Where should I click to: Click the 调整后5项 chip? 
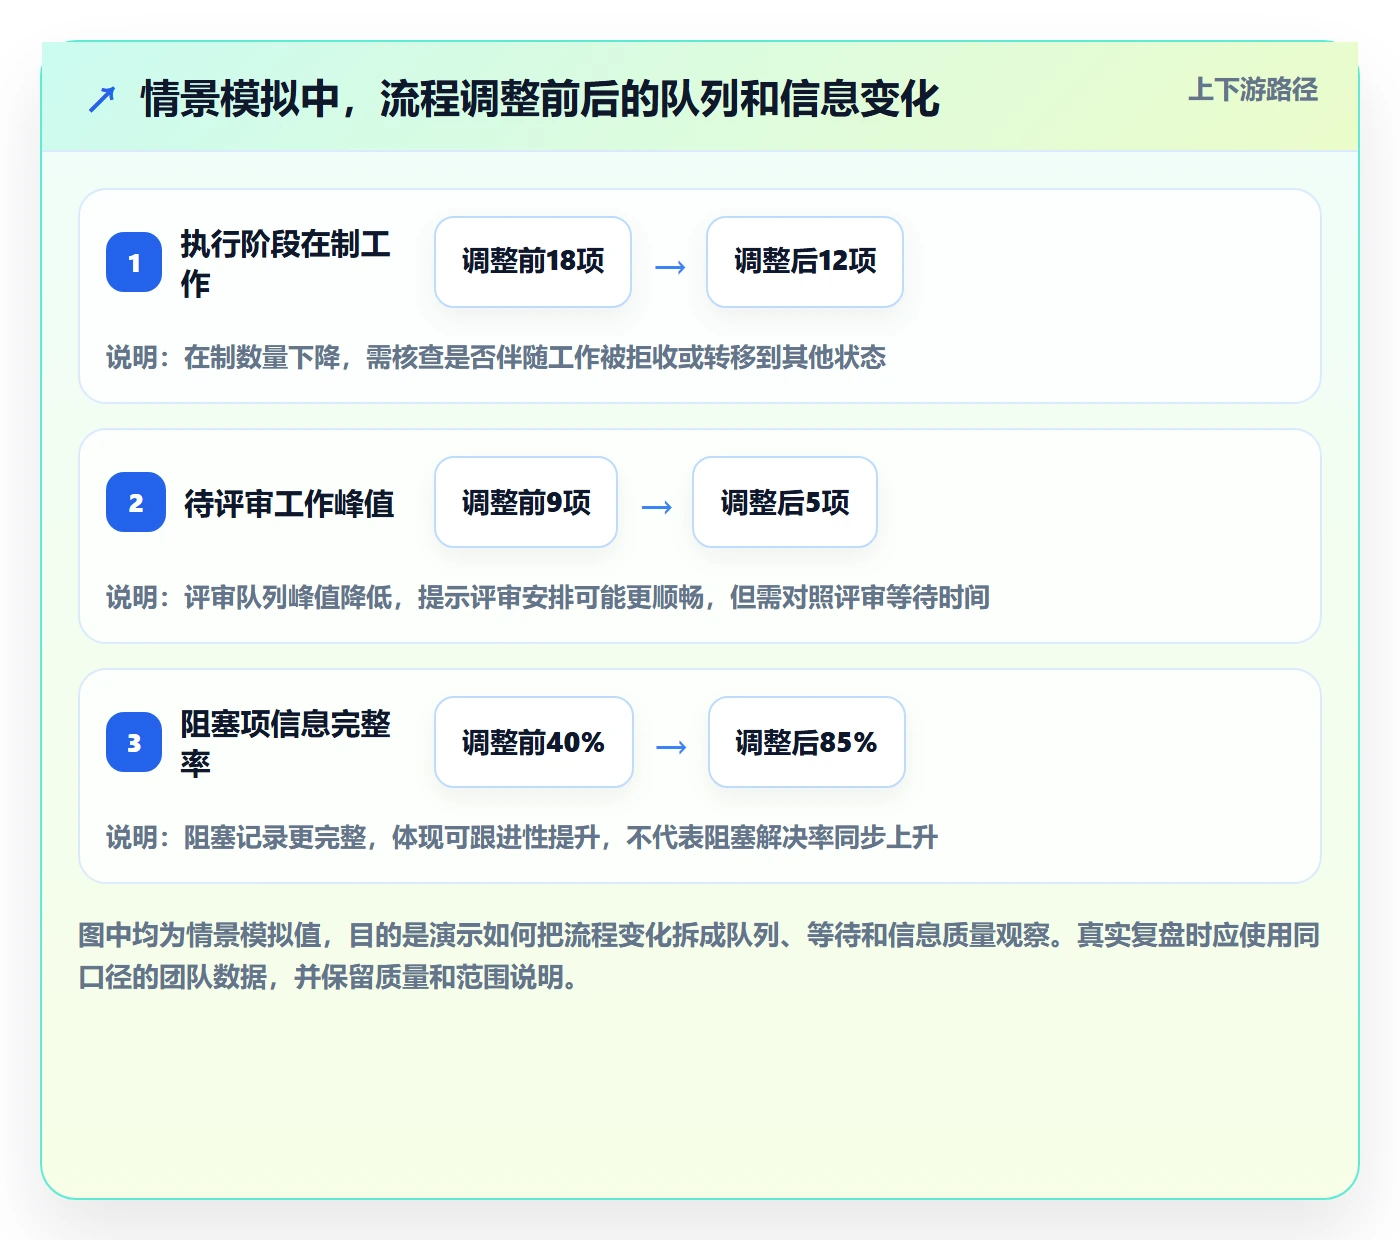point(785,502)
